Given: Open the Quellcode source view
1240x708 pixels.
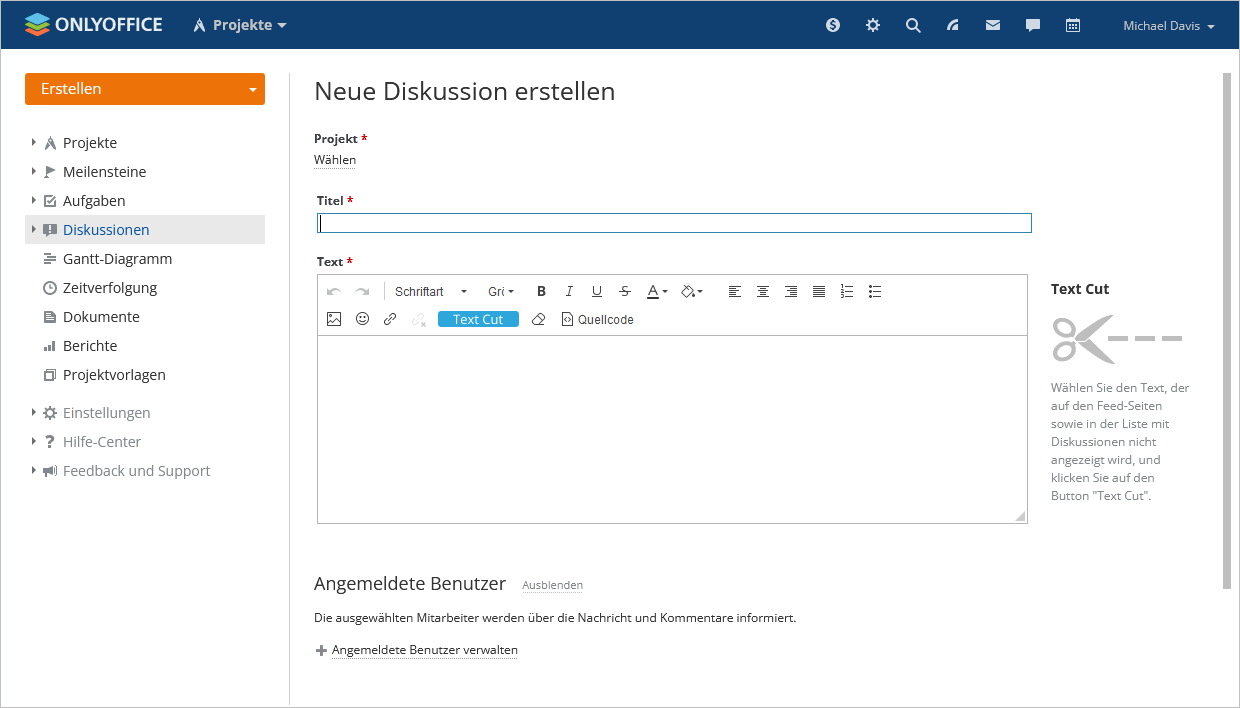Looking at the screenshot, I should (597, 319).
